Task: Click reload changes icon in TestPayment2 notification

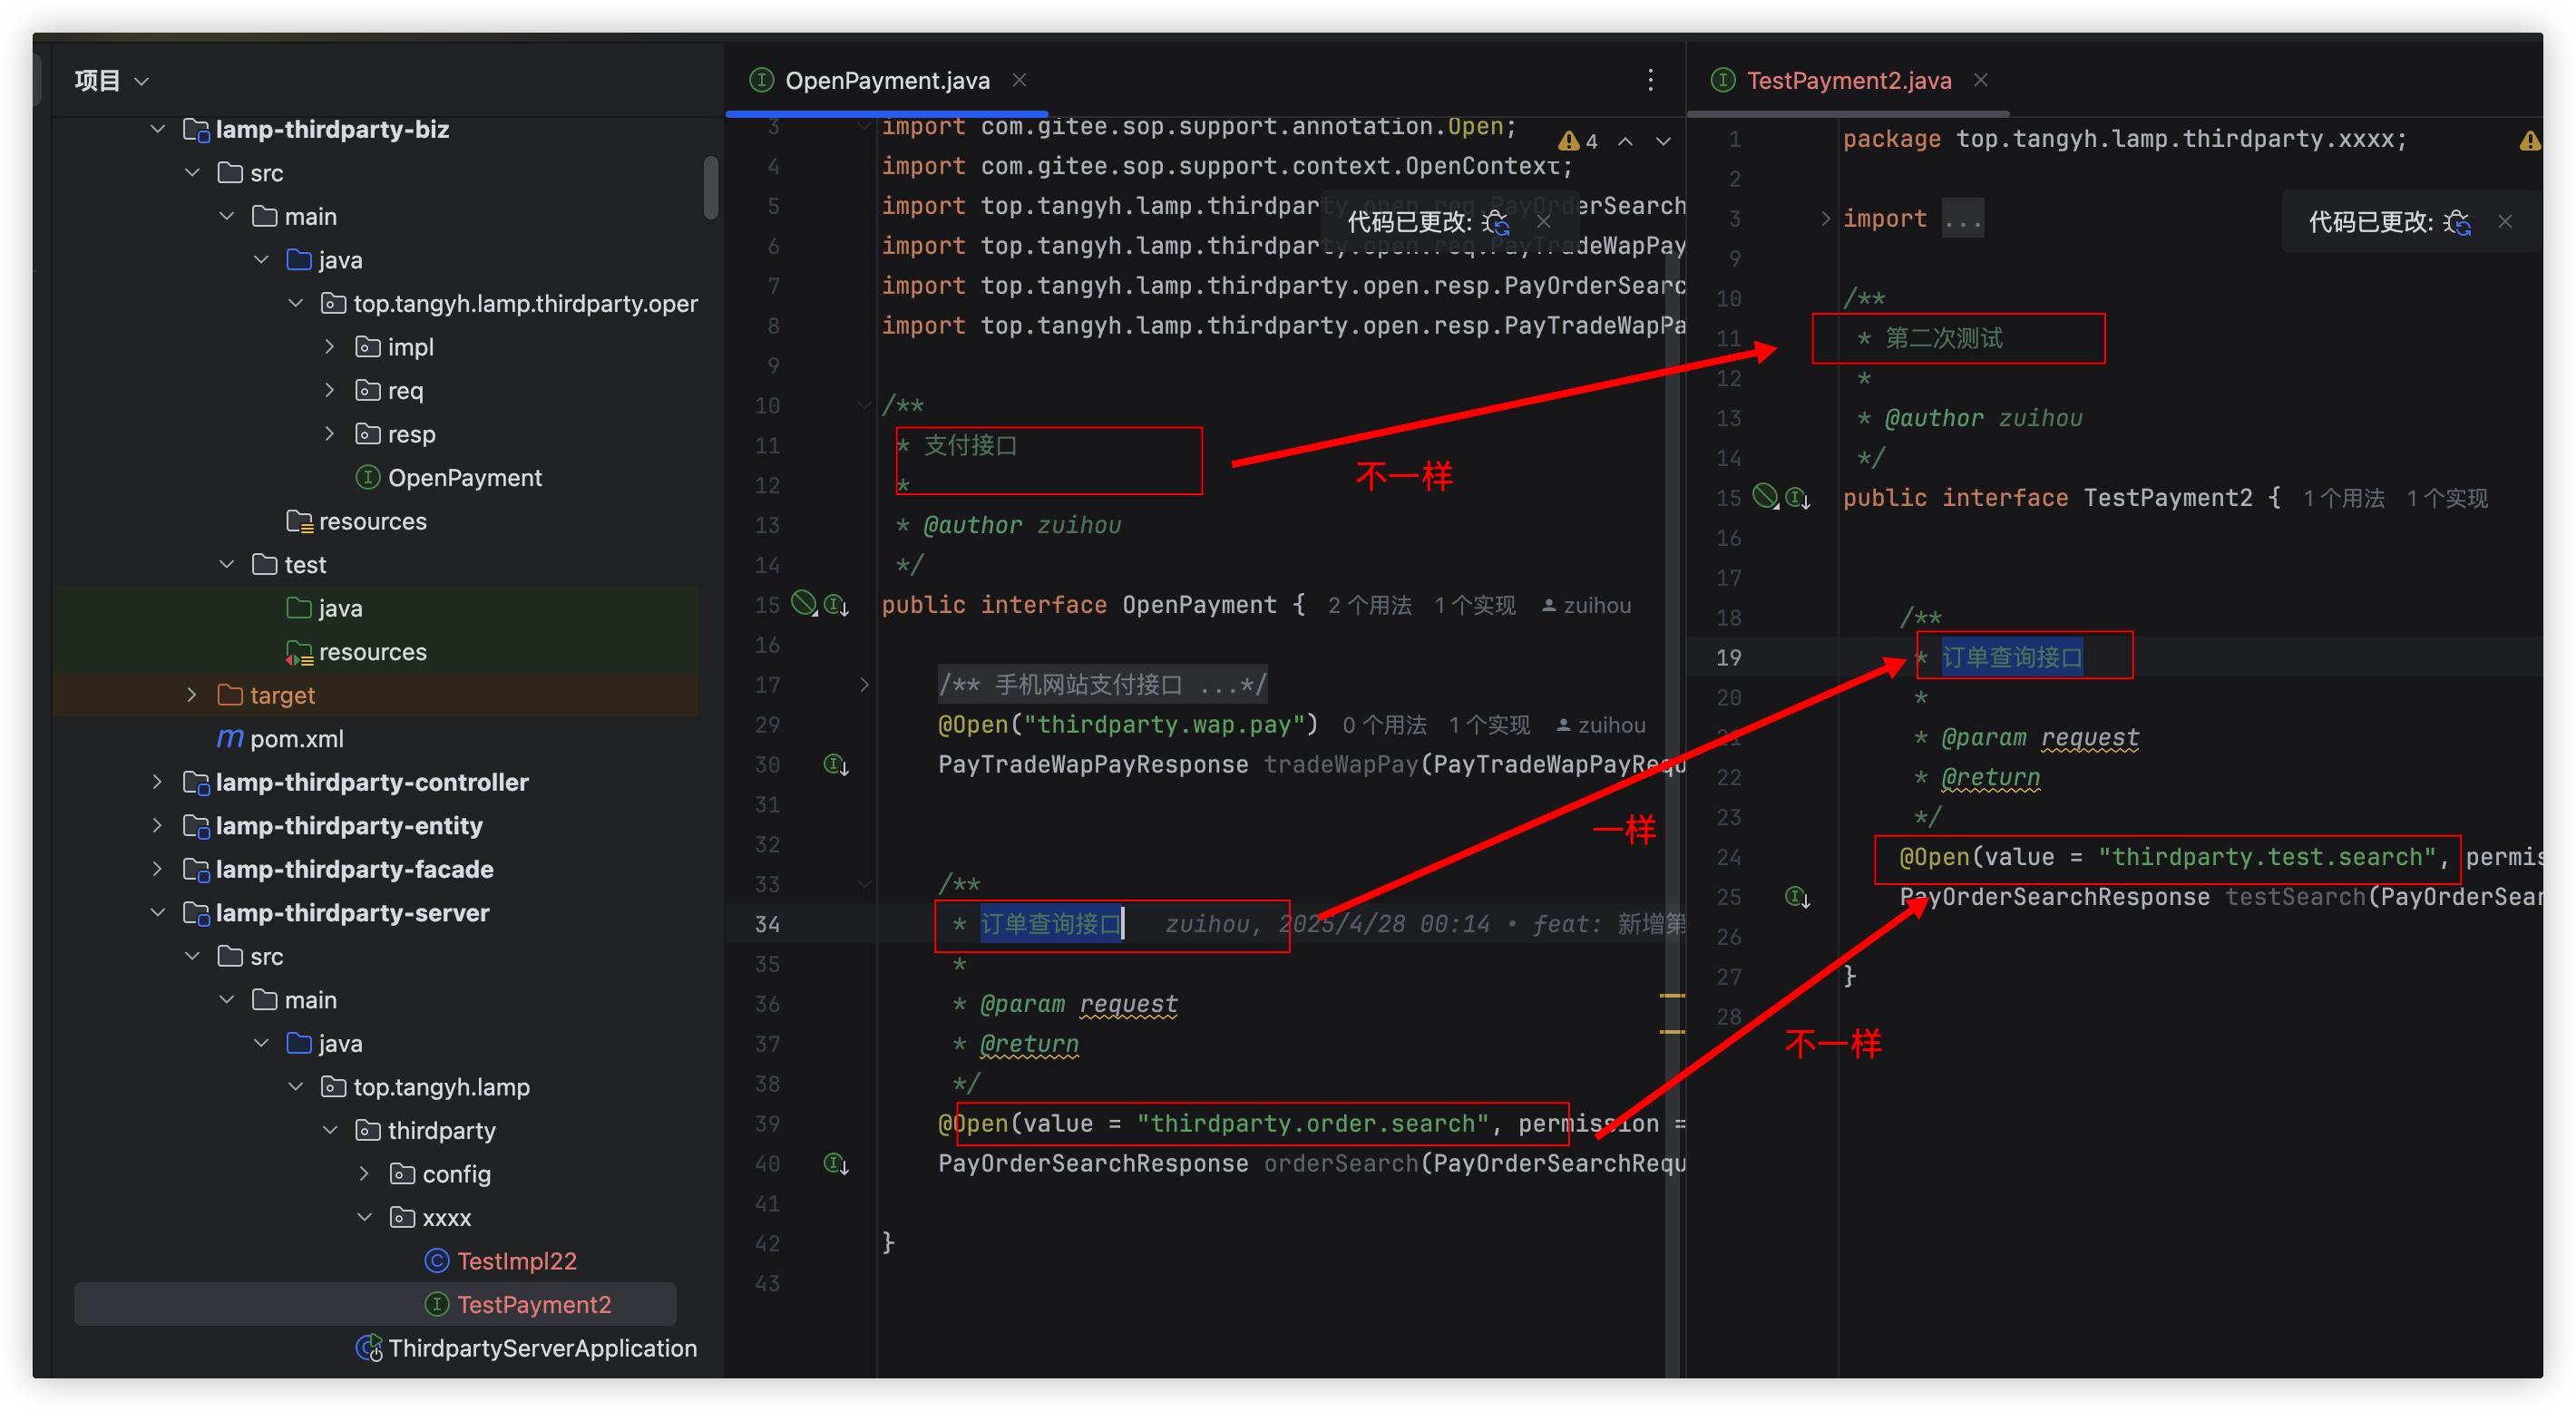Action: pyautogui.click(x=2457, y=222)
